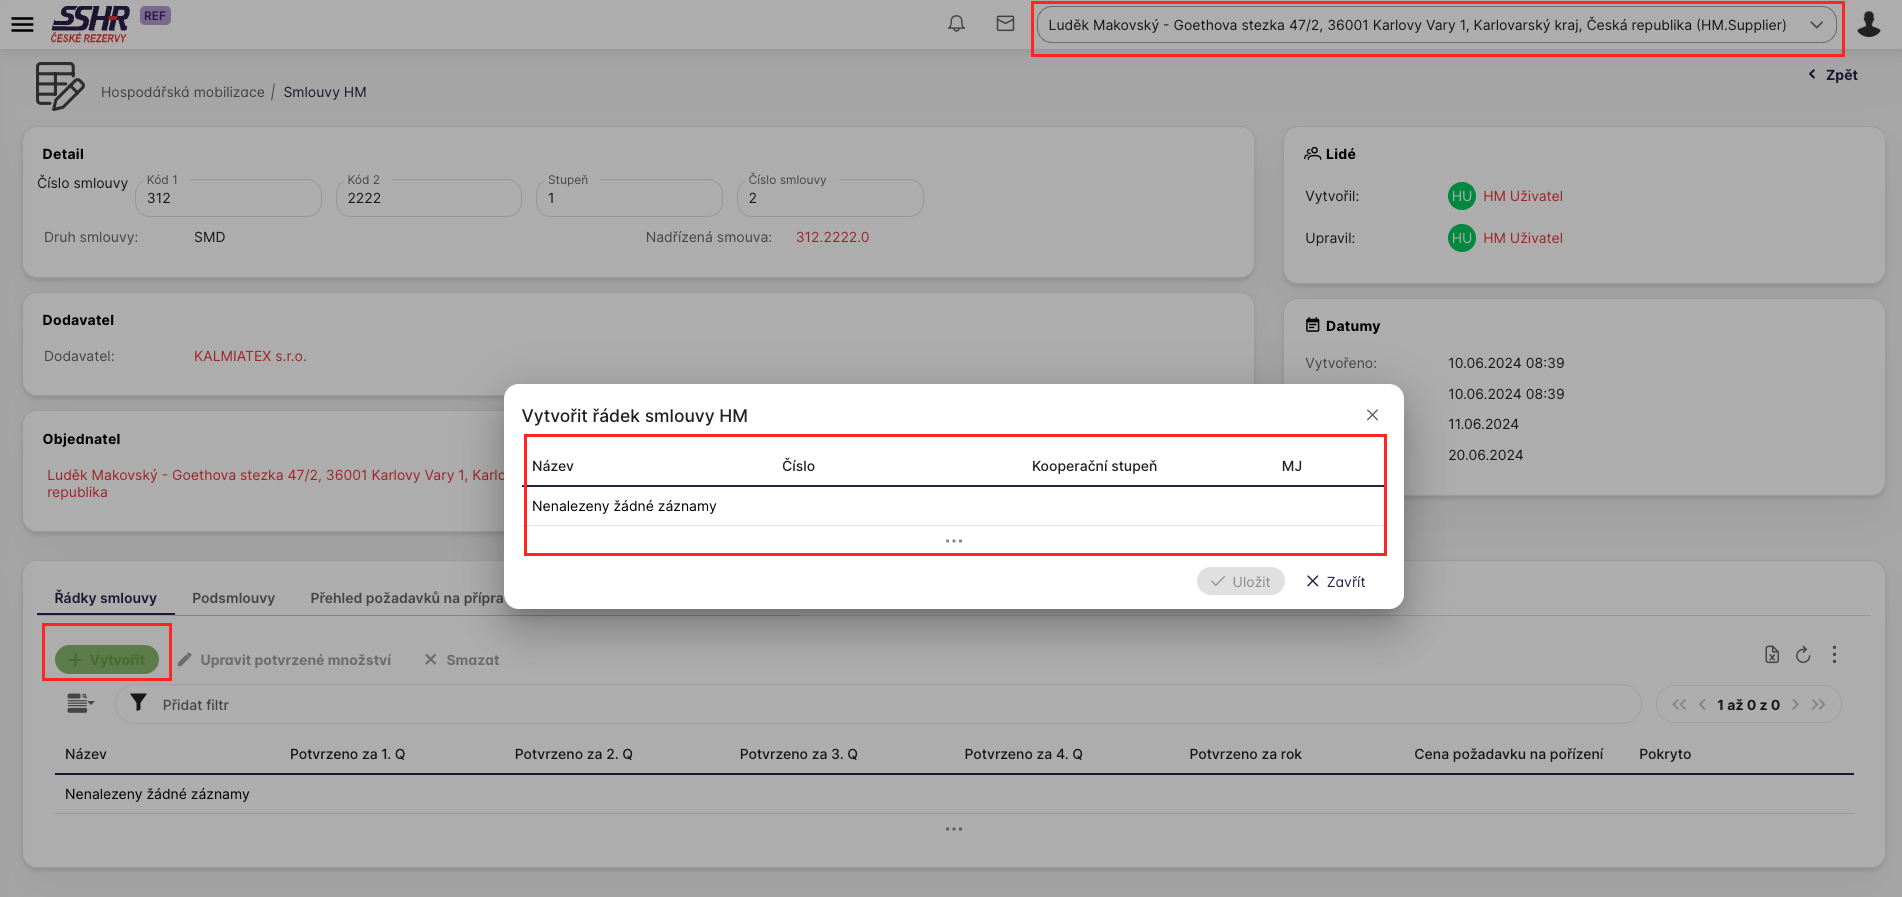Go to the next page of results
1902x897 pixels.
pyautogui.click(x=1795, y=705)
